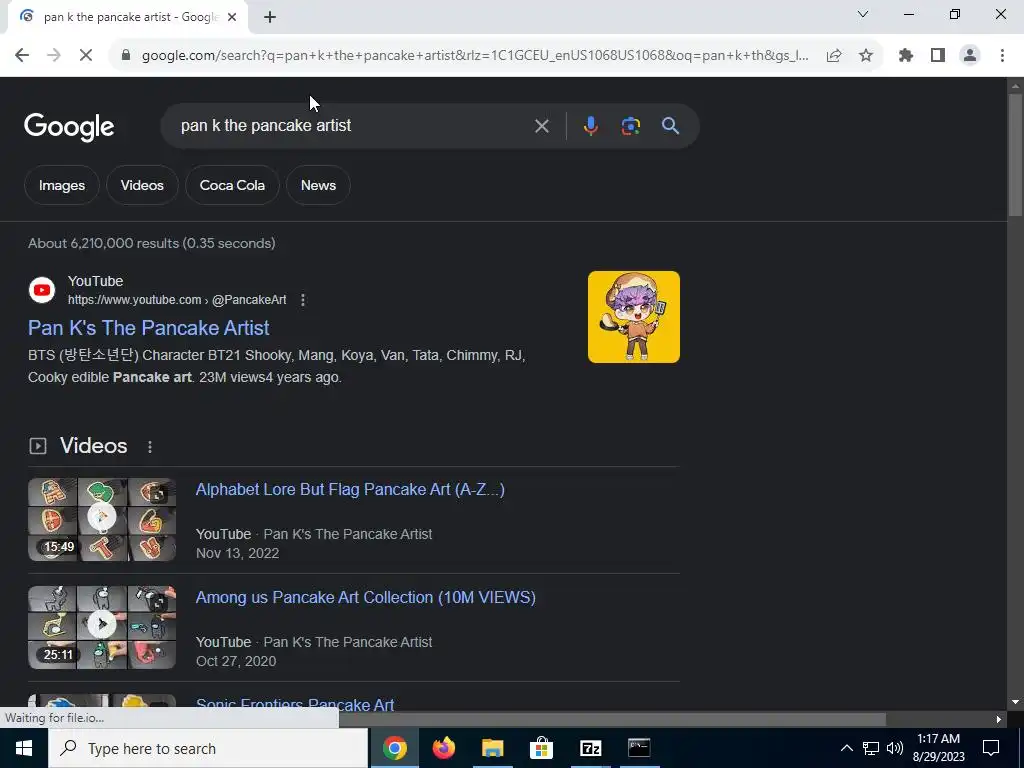Click the horizontal scrollbar thumb

(612, 719)
